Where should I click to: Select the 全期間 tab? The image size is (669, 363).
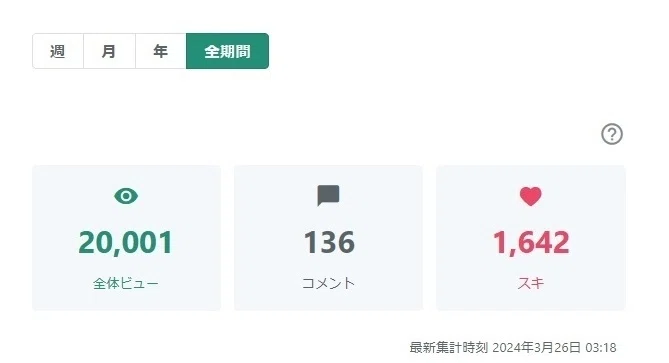click(x=227, y=51)
